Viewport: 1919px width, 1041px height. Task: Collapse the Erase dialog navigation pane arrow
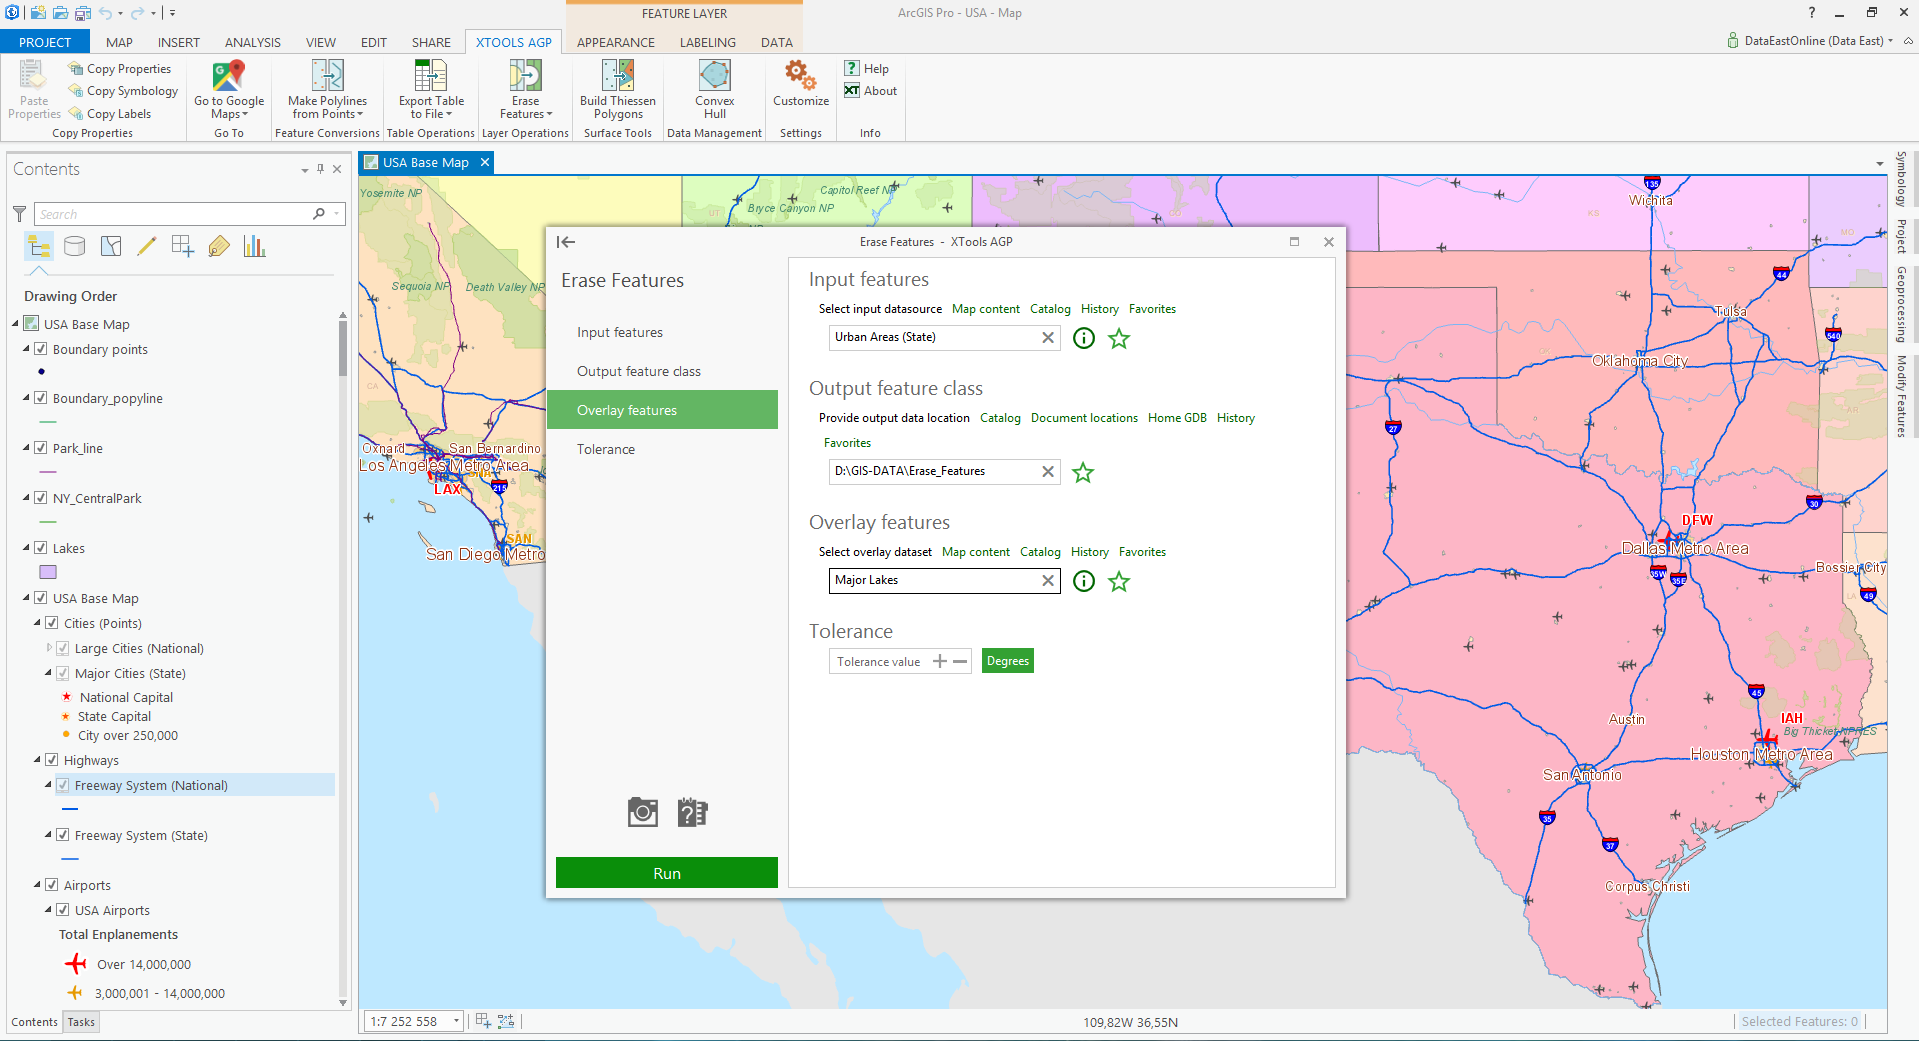(566, 242)
